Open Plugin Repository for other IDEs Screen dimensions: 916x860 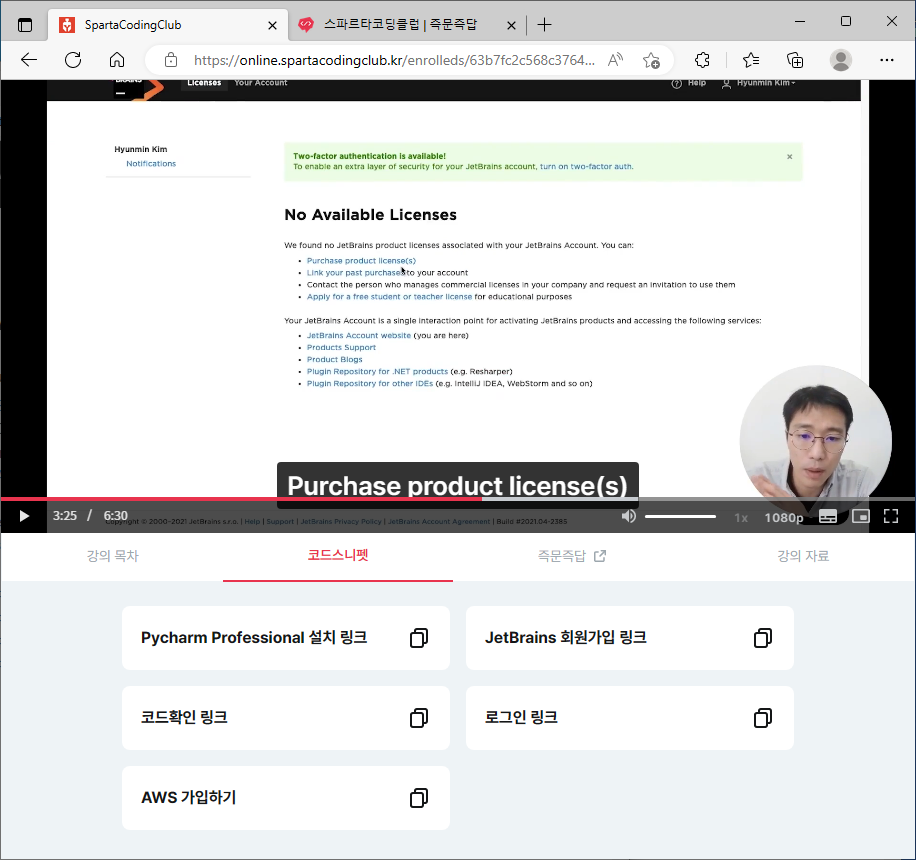tap(370, 384)
